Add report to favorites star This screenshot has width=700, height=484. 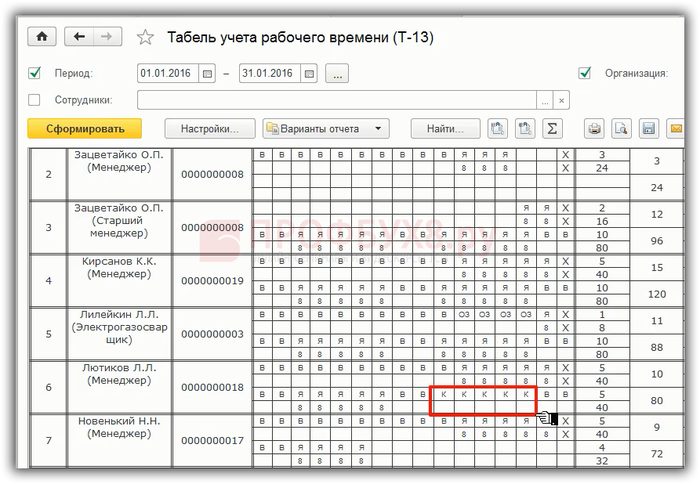145,37
